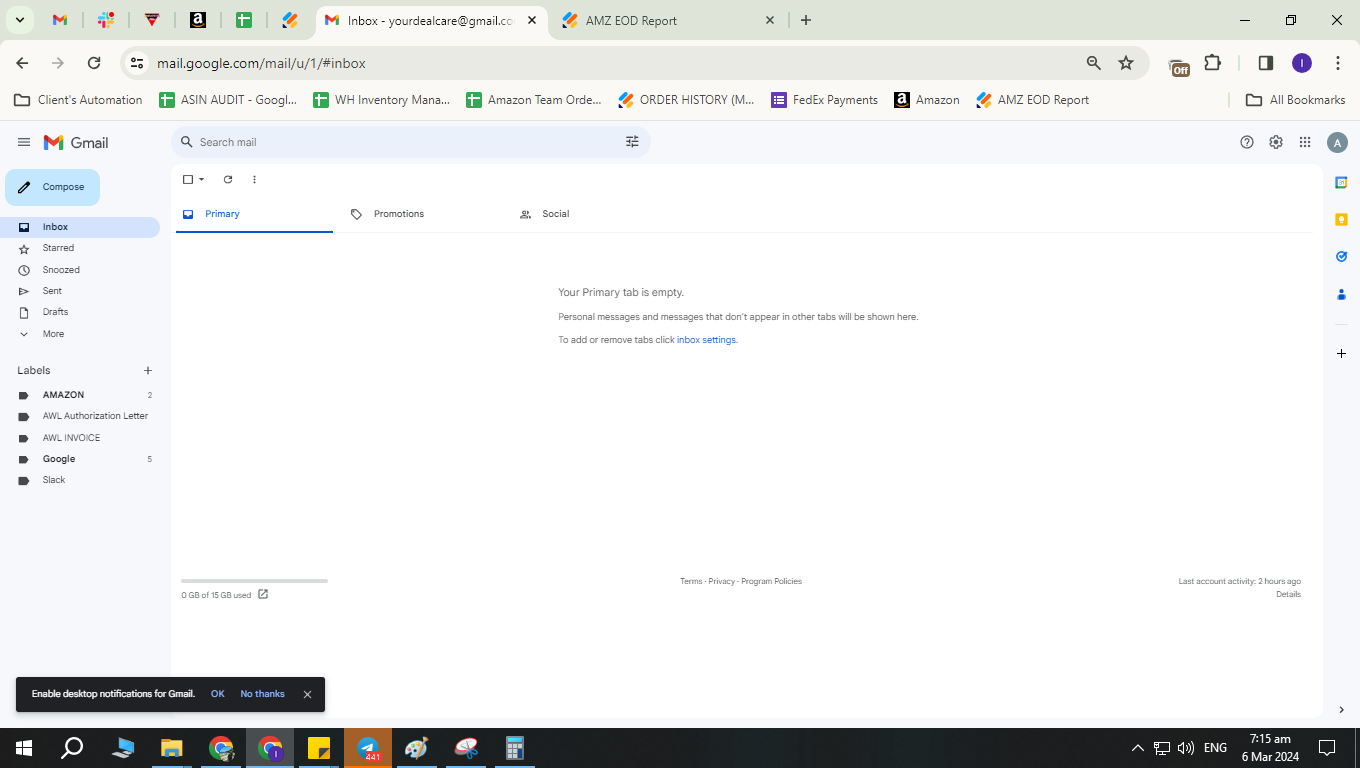Open All Bookmarks folder
The height and width of the screenshot is (768, 1360).
[1296, 100]
